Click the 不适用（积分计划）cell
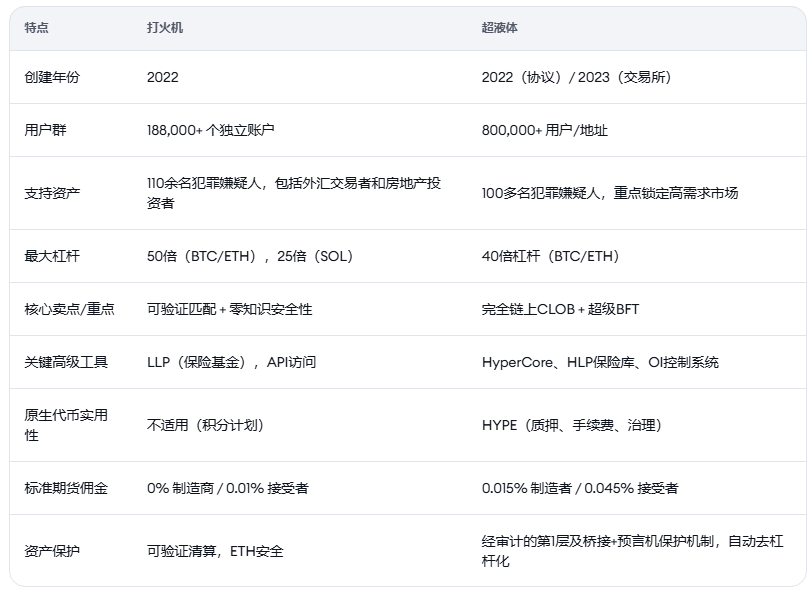 tap(206, 425)
